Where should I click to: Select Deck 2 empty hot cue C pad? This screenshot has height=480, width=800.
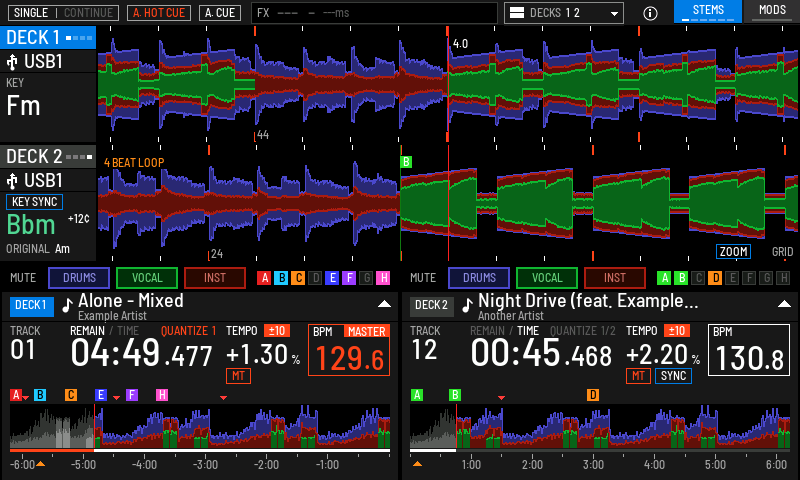[698, 278]
